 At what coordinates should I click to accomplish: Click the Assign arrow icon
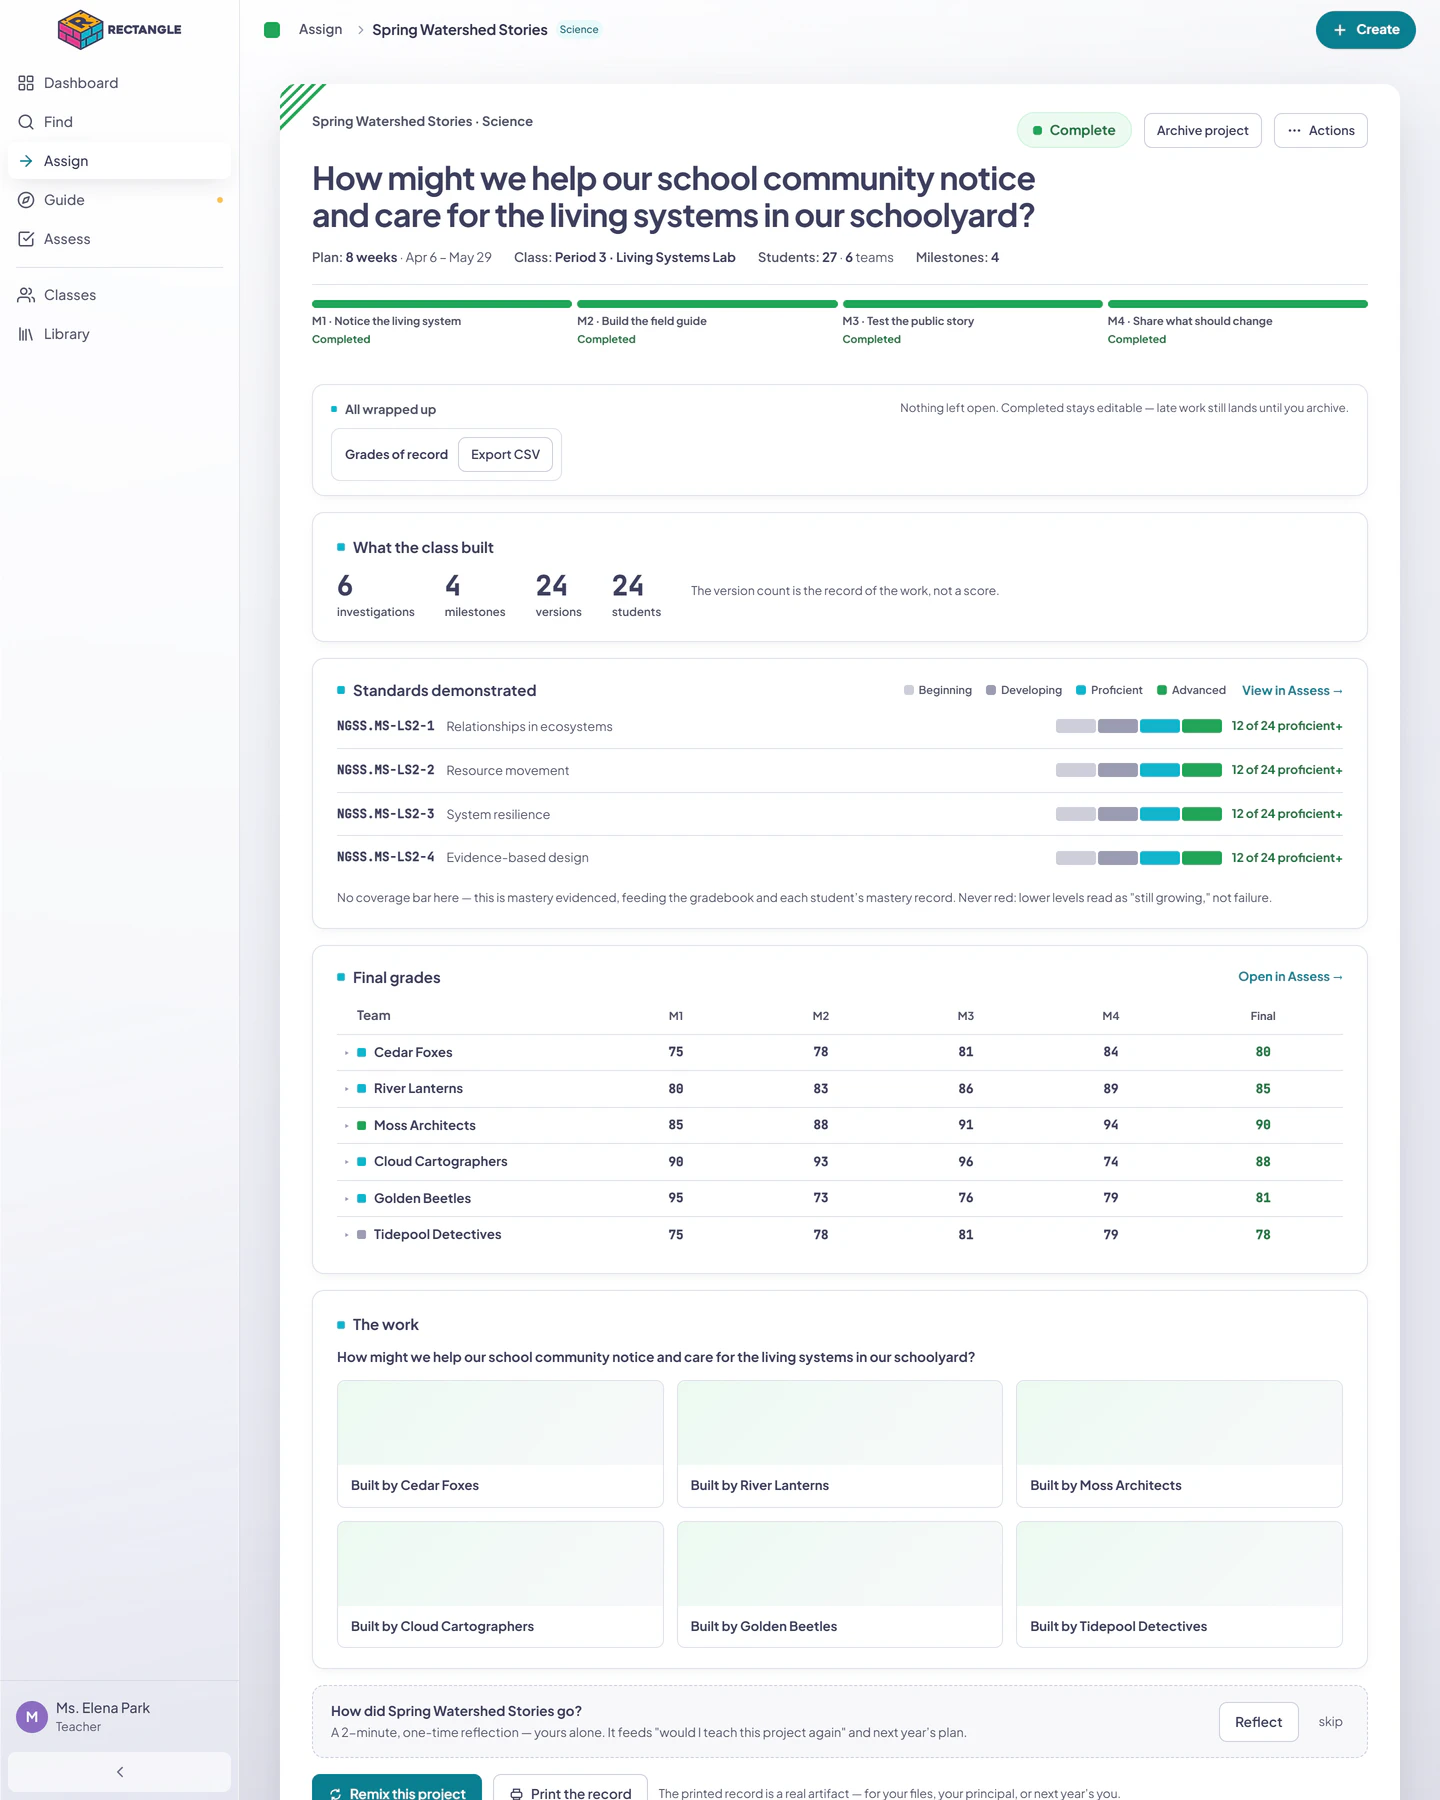[26, 161]
